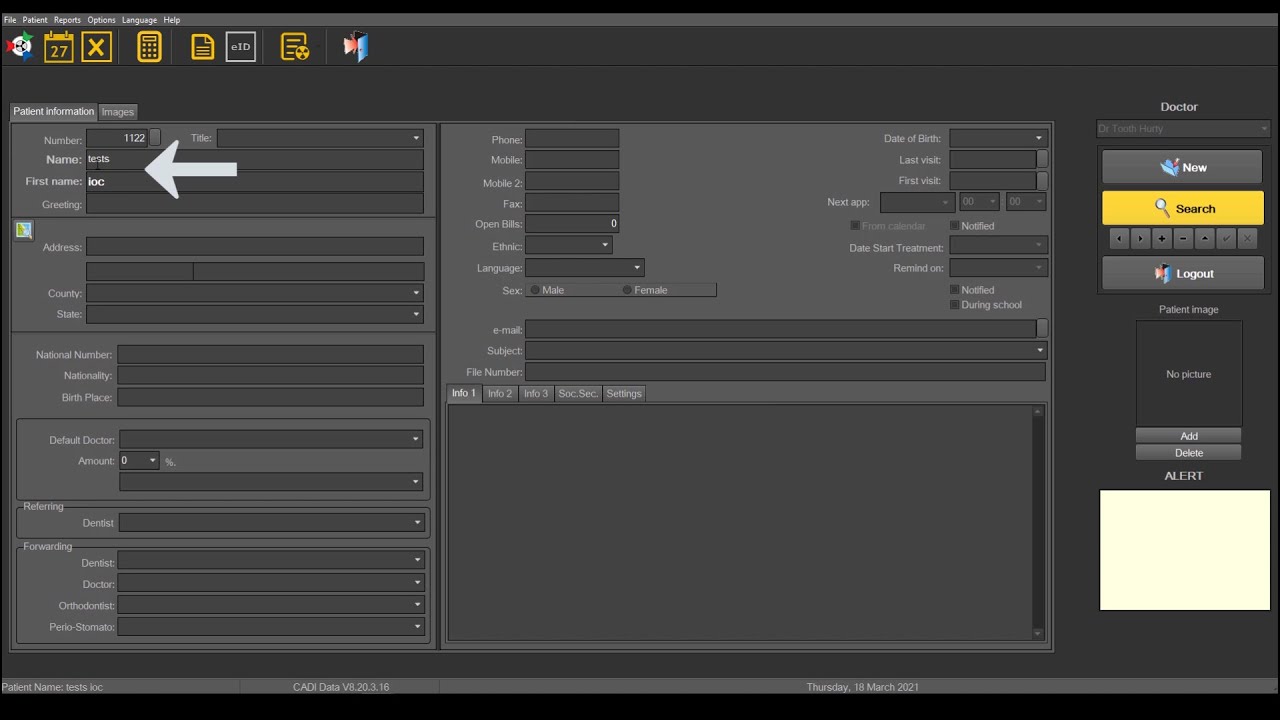Switch to the Info 2 tab
The height and width of the screenshot is (720, 1280).
click(x=500, y=394)
